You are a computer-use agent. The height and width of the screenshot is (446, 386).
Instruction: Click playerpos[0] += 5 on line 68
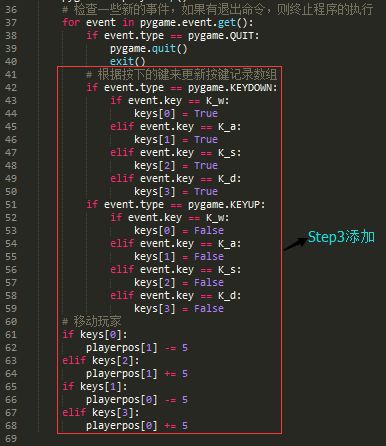click(137, 426)
